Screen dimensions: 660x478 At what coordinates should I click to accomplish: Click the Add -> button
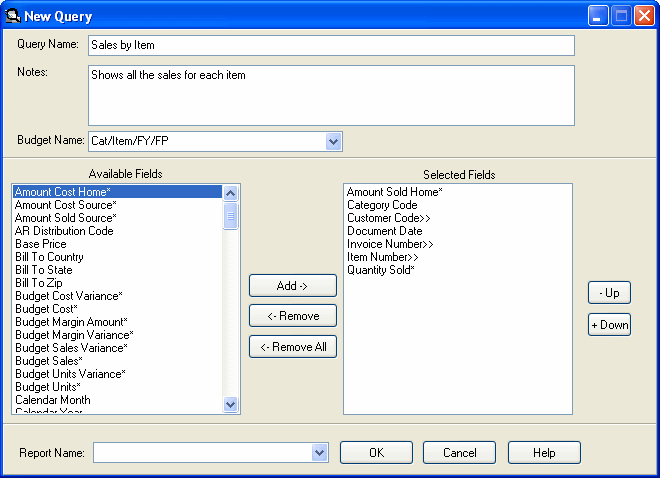tap(293, 286)
